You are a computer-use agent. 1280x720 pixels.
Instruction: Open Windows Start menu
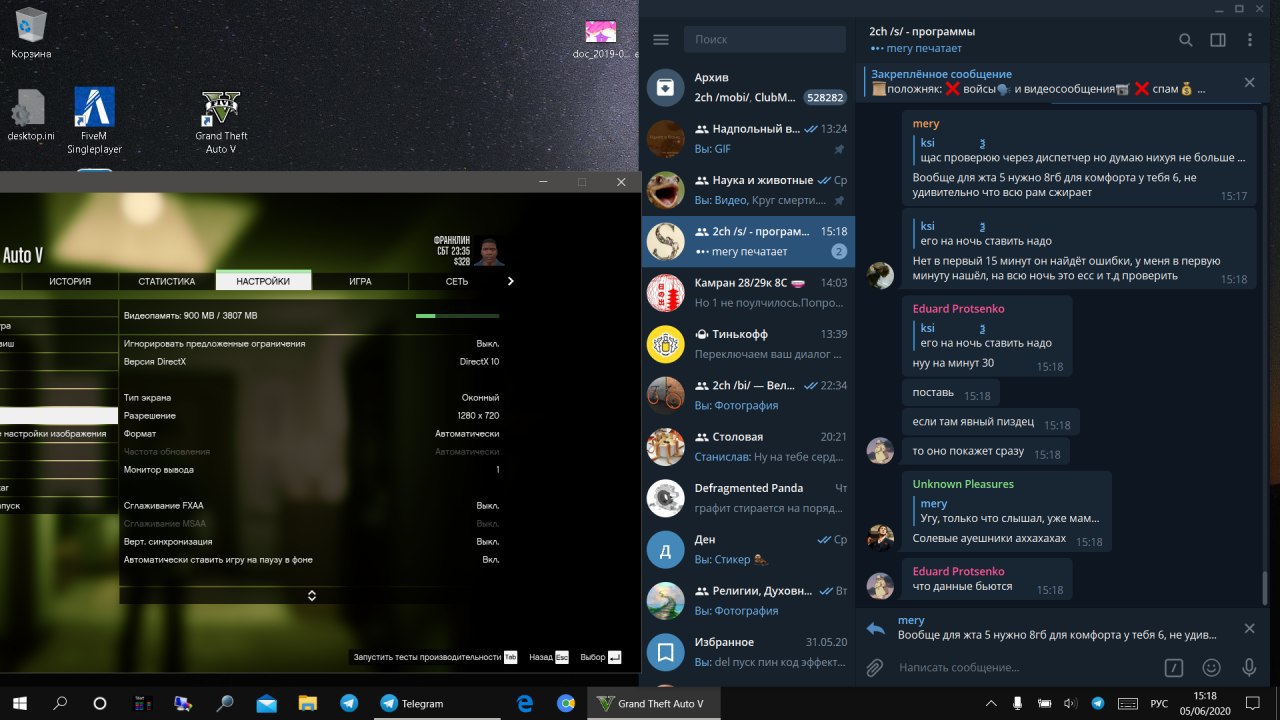click(20, 703)
